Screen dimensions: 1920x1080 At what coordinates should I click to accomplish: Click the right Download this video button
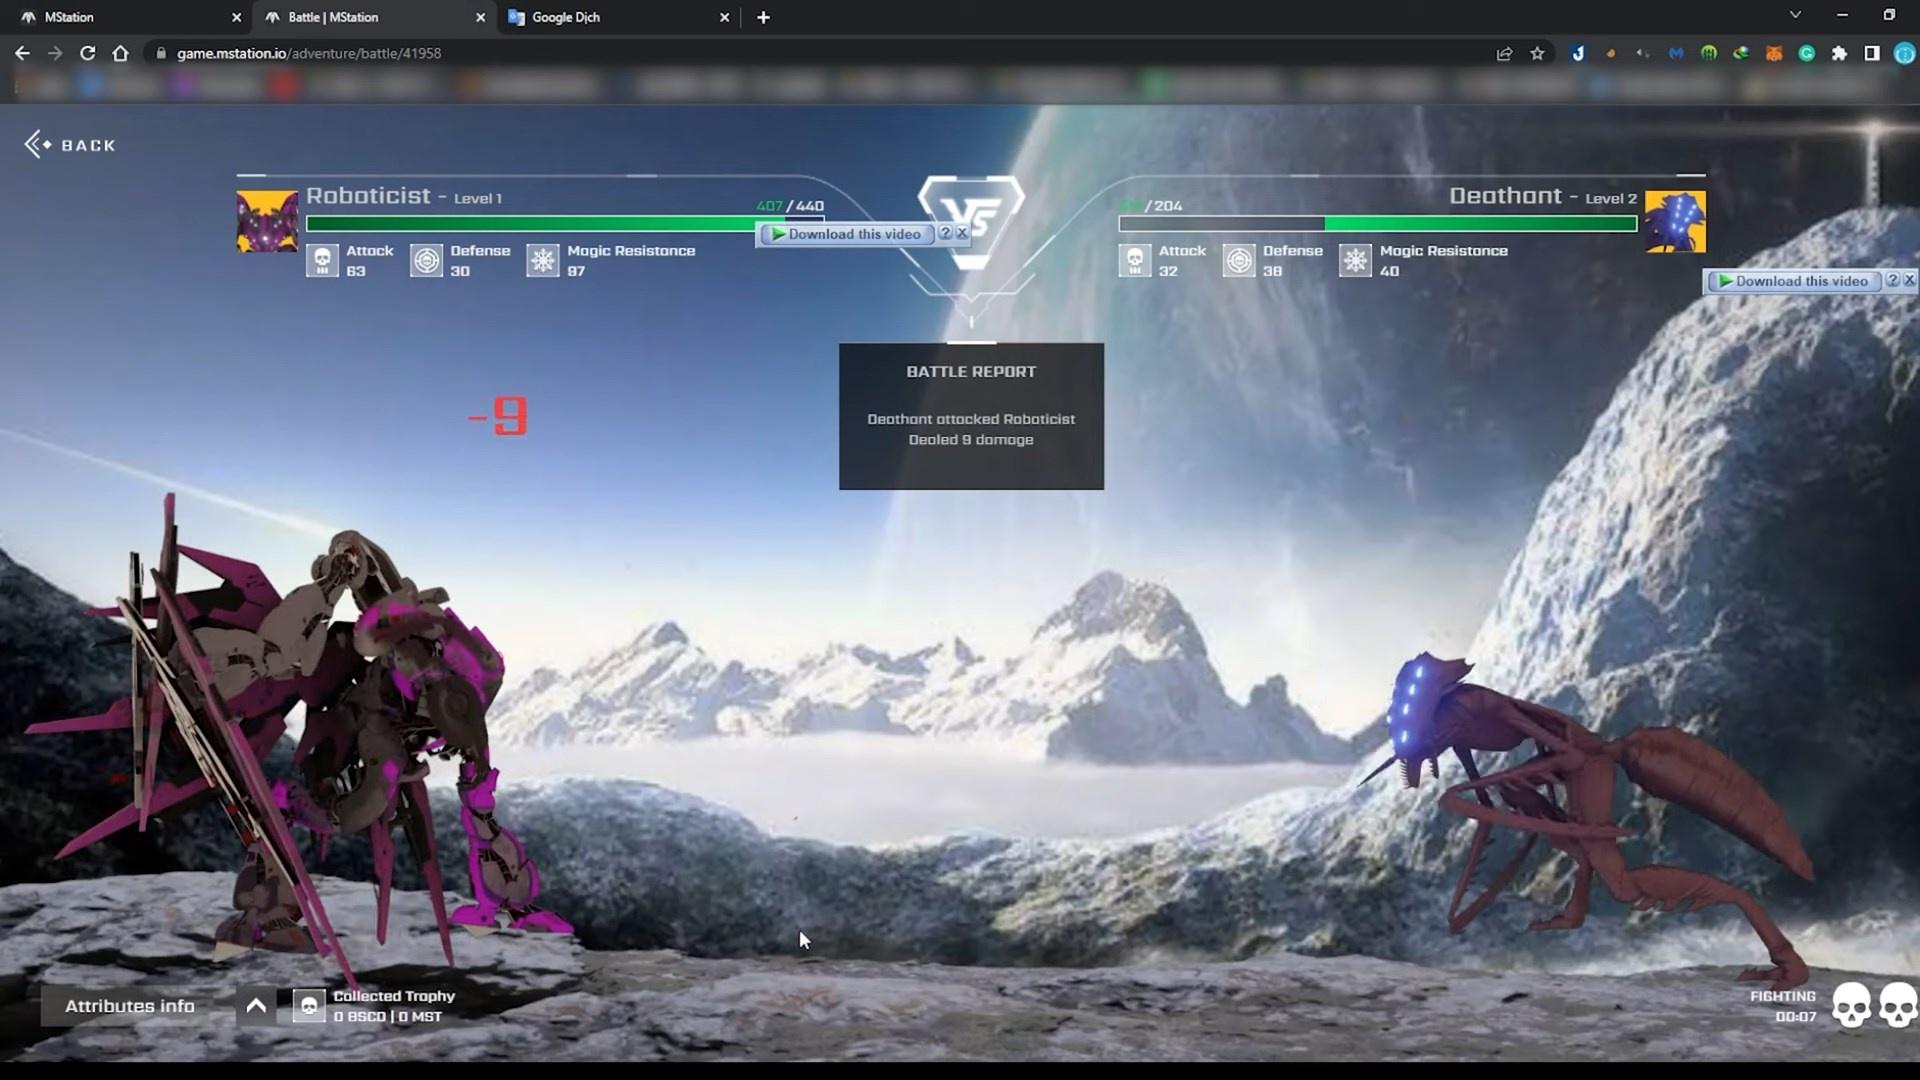click(1793, 281)
